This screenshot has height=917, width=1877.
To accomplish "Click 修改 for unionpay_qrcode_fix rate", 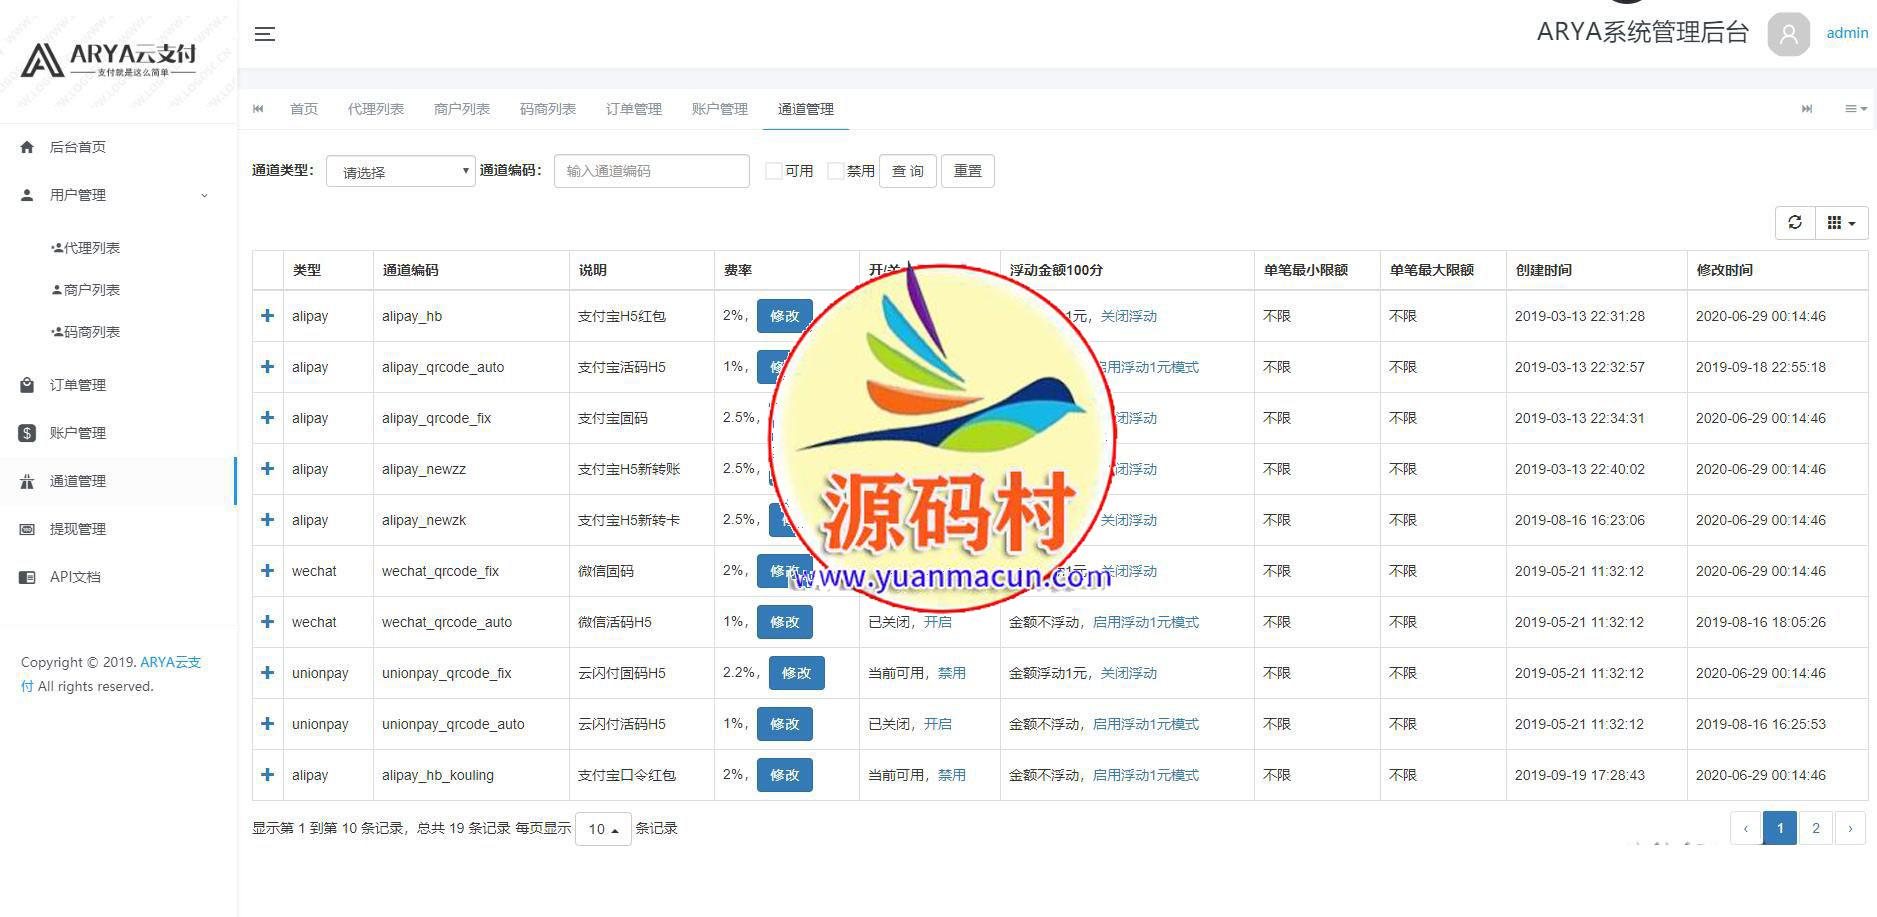I will click(x=796, y=673).
